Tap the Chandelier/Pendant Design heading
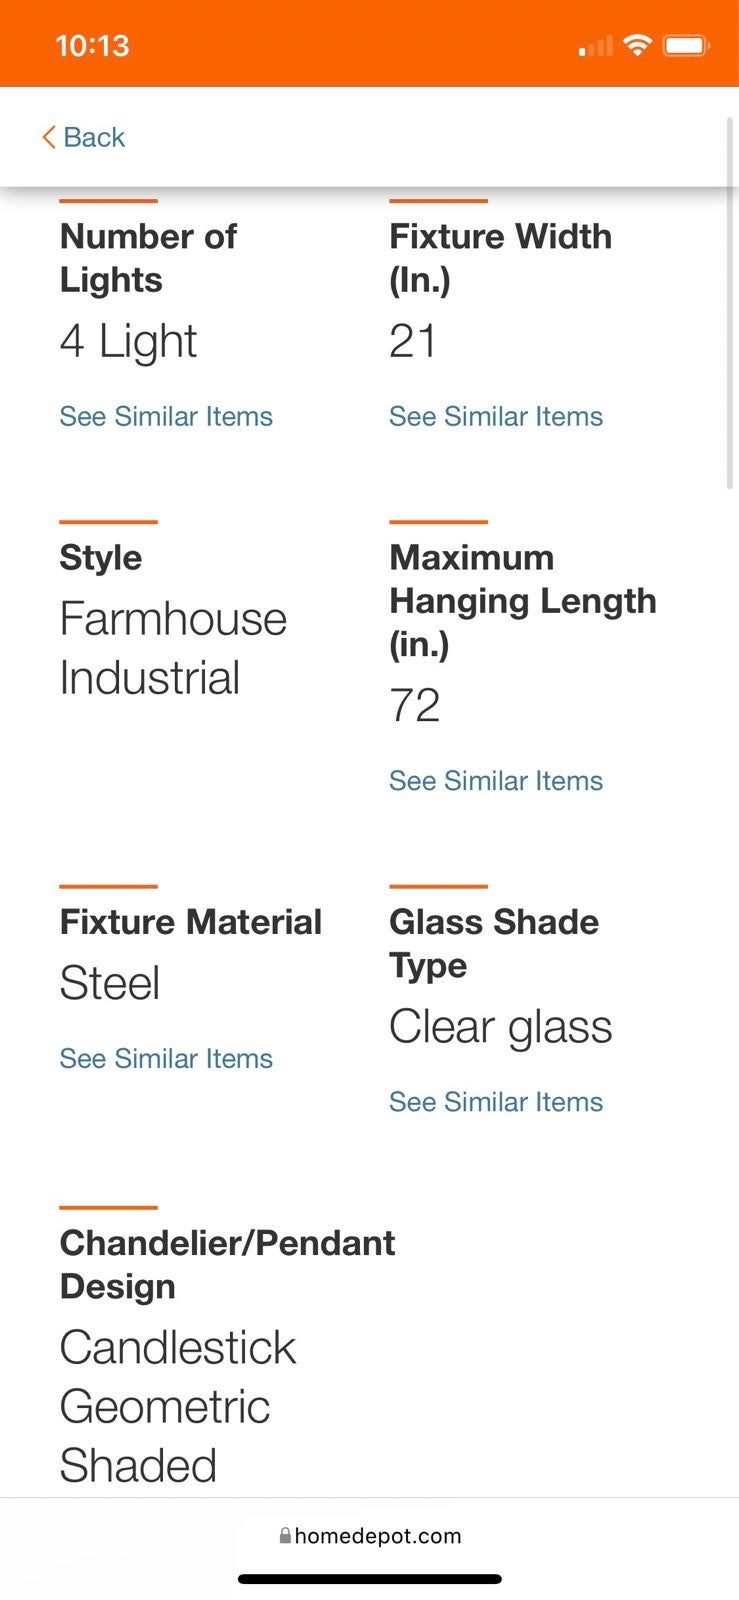Image resolution: width=739 pixels, height=1600 pixels. coord(227,1264)
